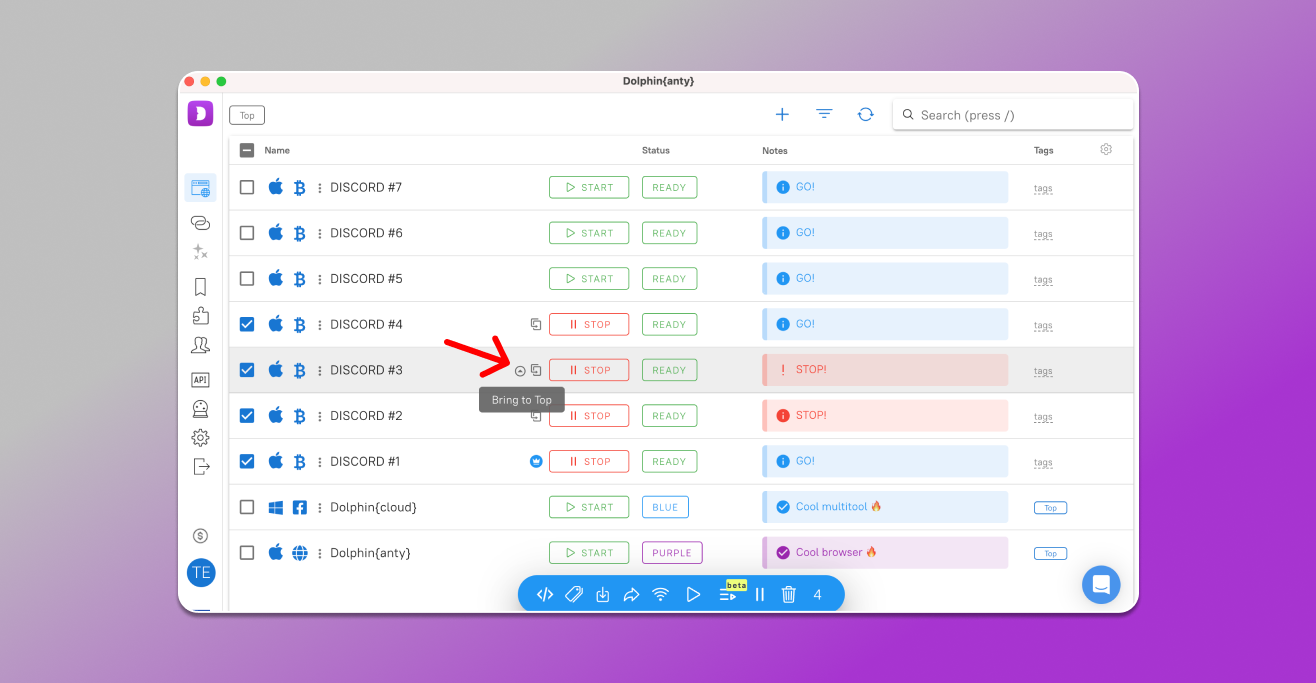Click window arrange icon for DISCORD #3
The height and width of the screenshot is (683, 1316).
[x=536, y=370]
